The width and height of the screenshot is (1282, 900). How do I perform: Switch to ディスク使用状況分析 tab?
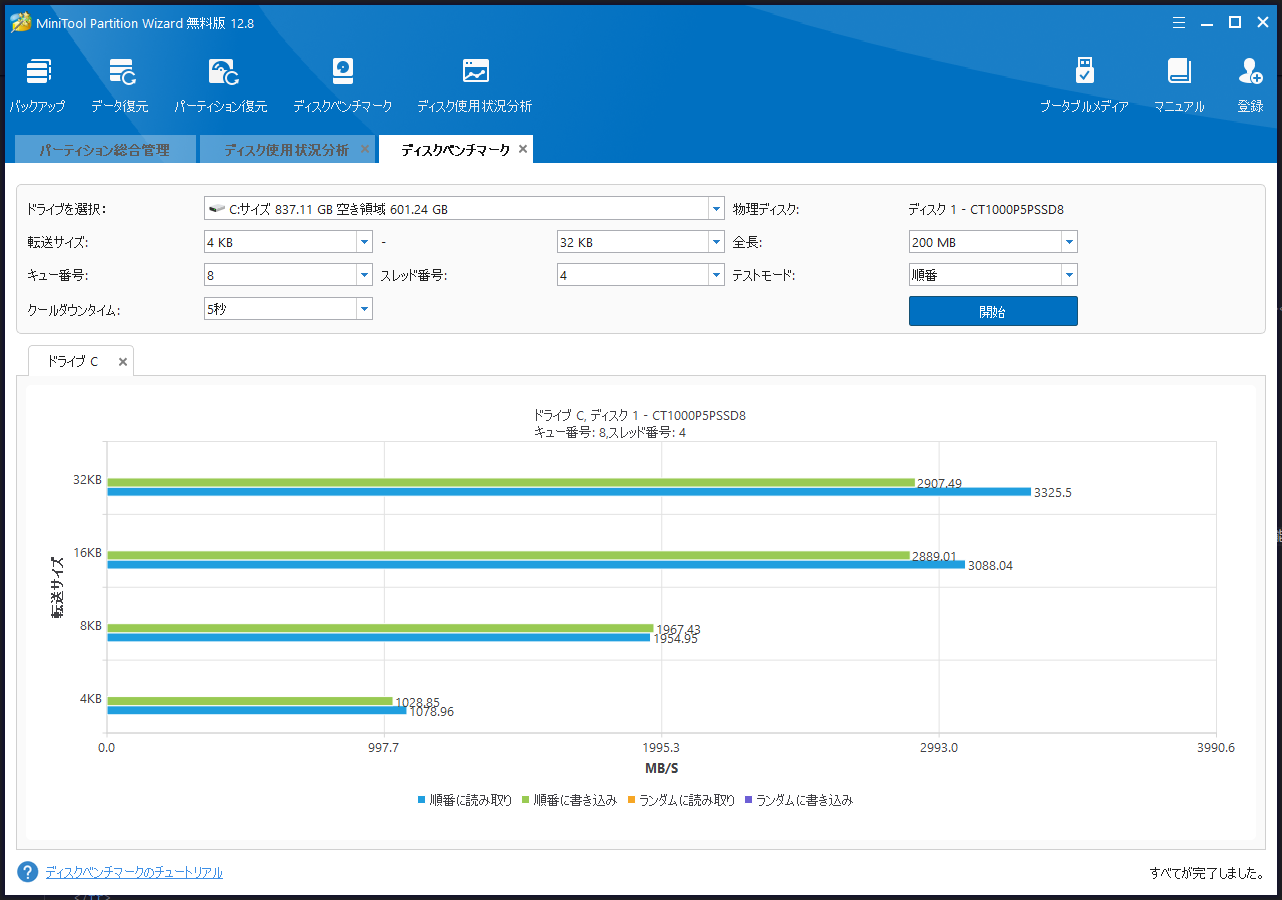pyautogui.click(x=285, y=150)
